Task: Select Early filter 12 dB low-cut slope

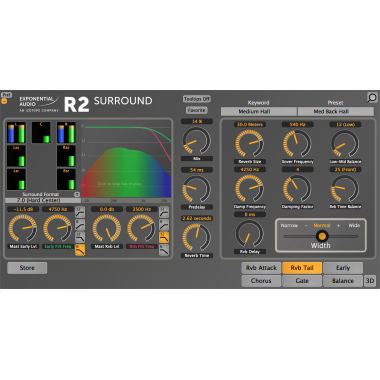Action: [80, 212]
